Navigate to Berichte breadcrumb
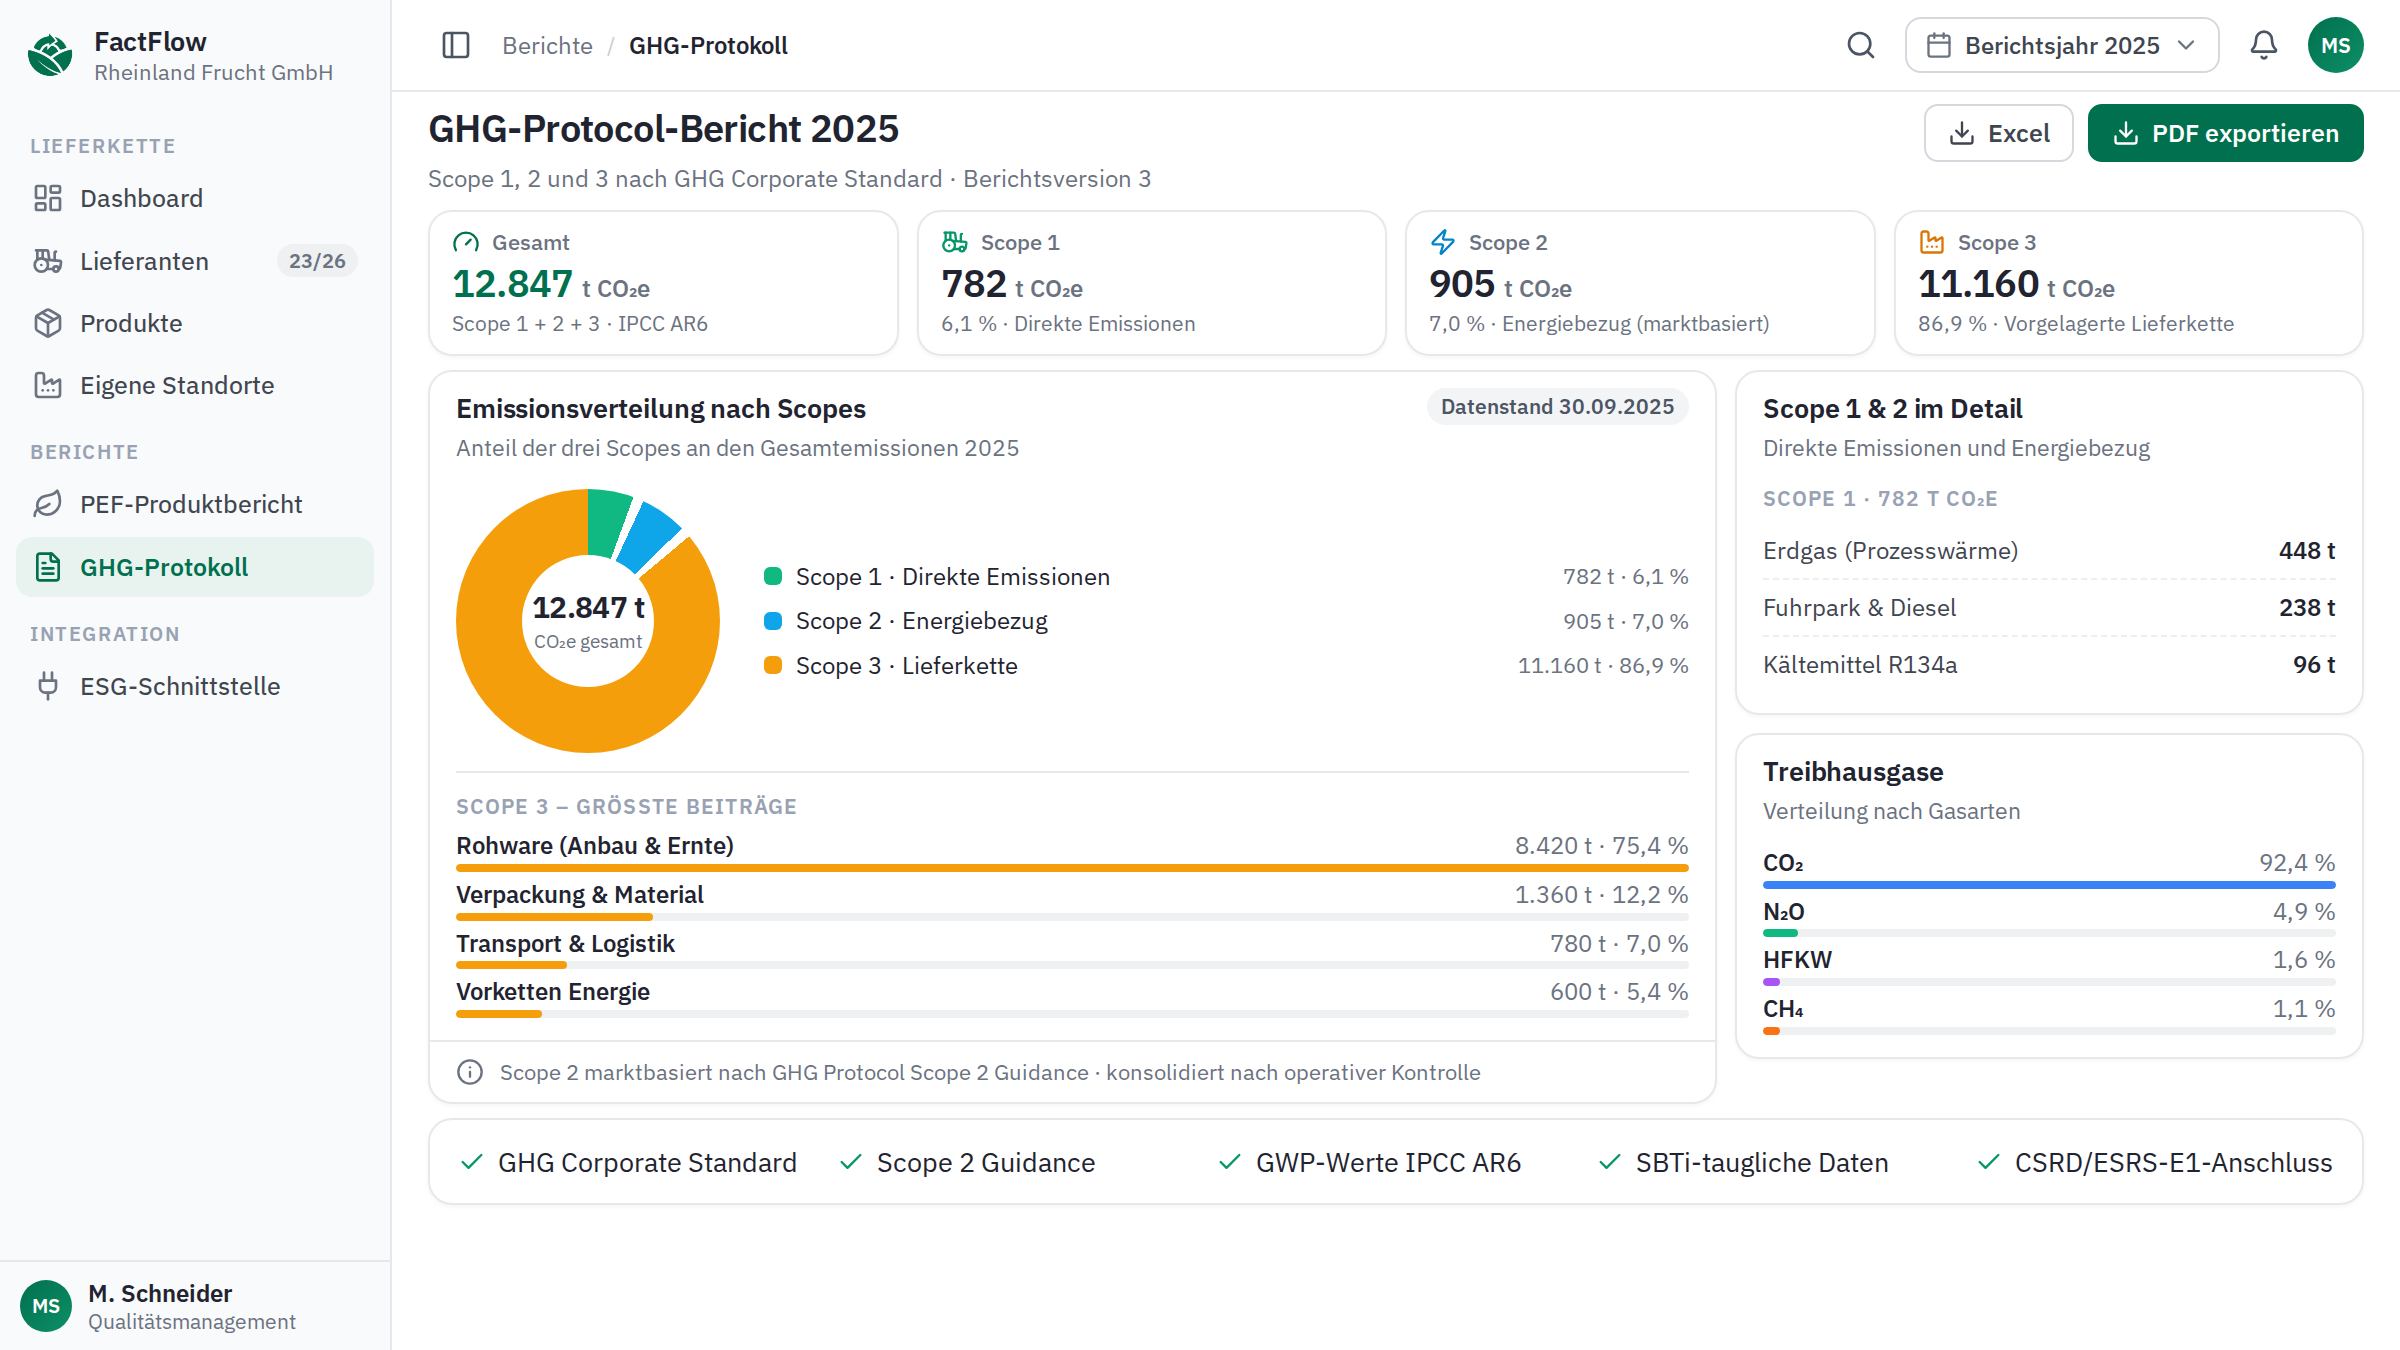 (x=547, y=45)
